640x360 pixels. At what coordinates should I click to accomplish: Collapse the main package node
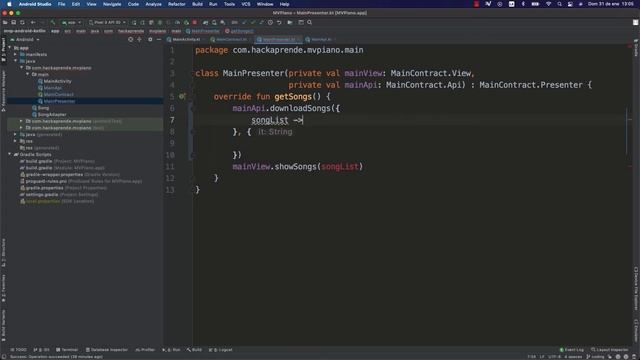pos(28,74)
